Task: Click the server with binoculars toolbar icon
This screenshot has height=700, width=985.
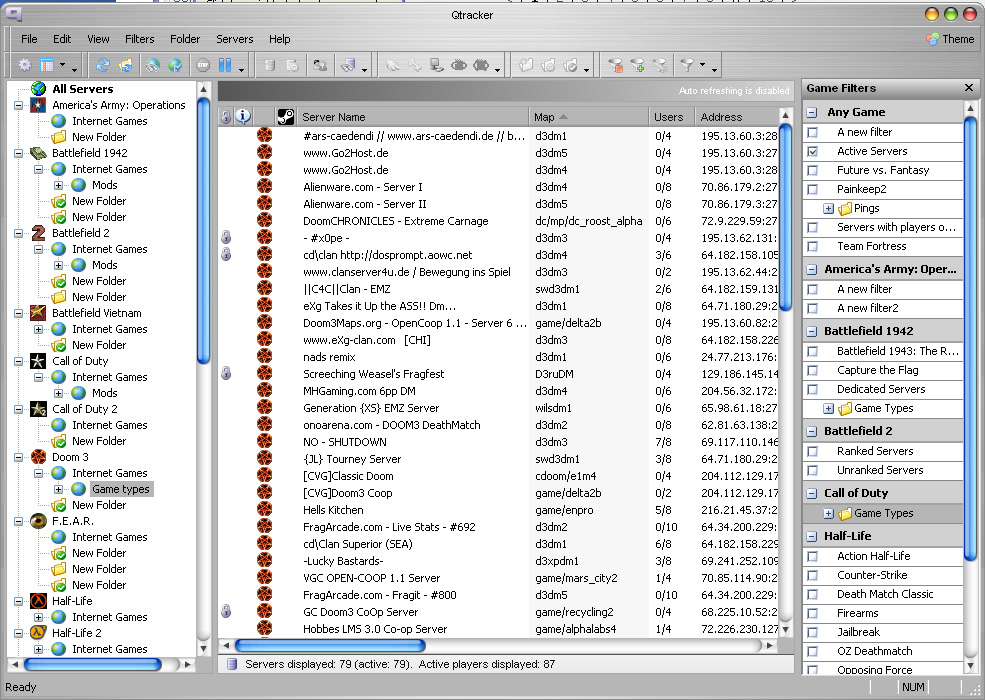Action: point(348,65)
